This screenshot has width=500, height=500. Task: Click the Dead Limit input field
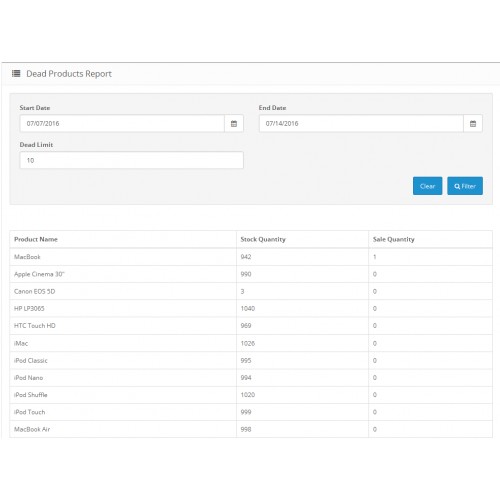tap(132, 160)
